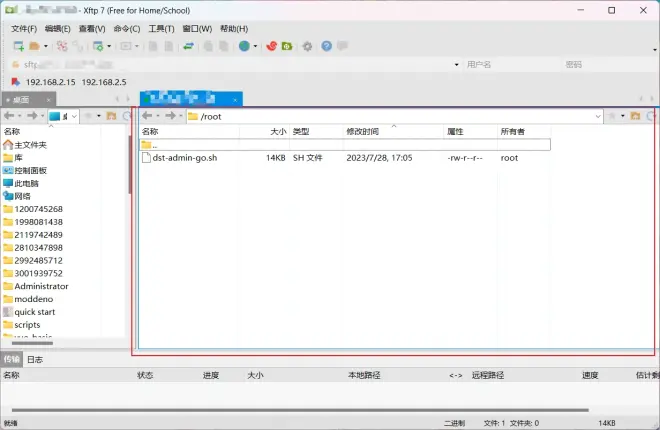Sort remote files by 类型 column
Image resolution: width=660 pixels, height=430 pixels.
[317, 132]
